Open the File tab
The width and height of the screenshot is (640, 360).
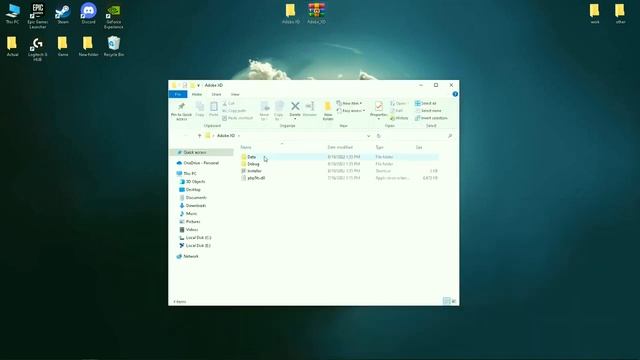(x=178, y=94)
